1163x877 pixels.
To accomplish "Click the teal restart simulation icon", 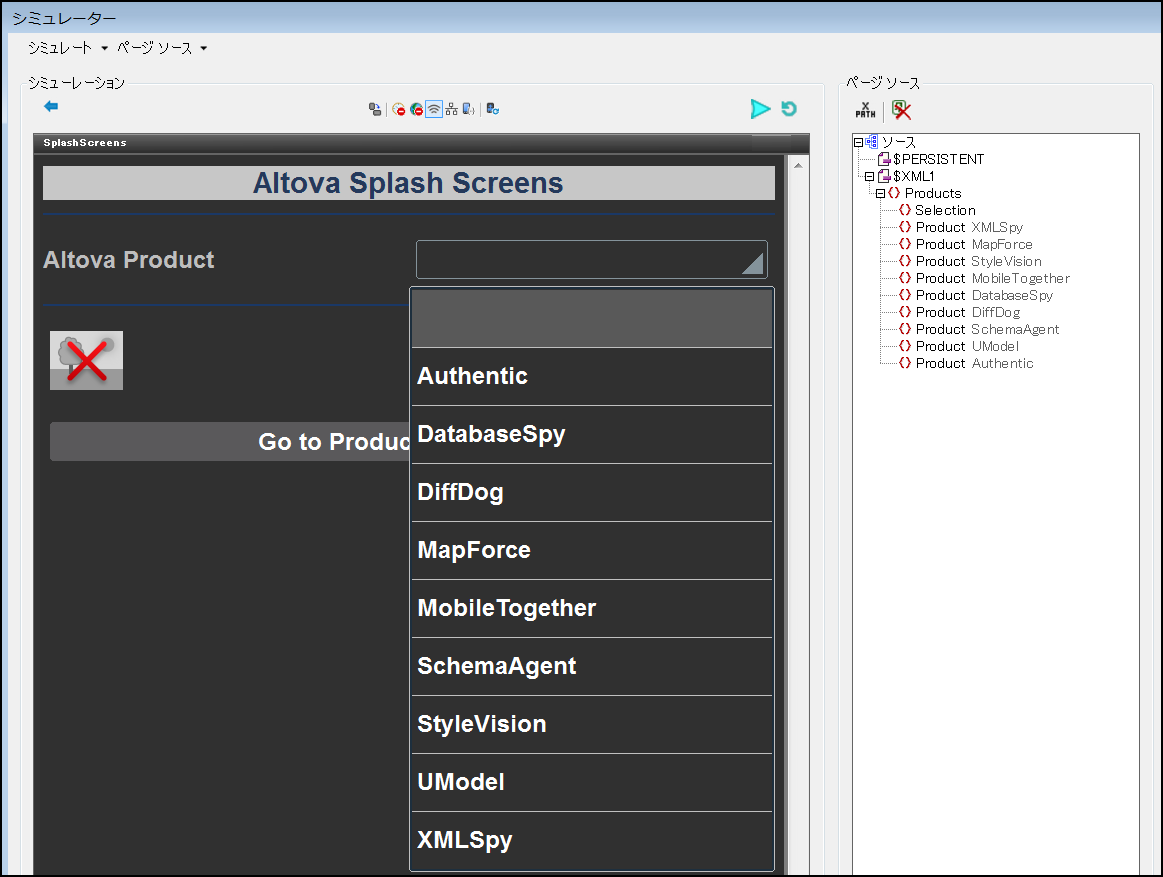I will click(789, 109).
